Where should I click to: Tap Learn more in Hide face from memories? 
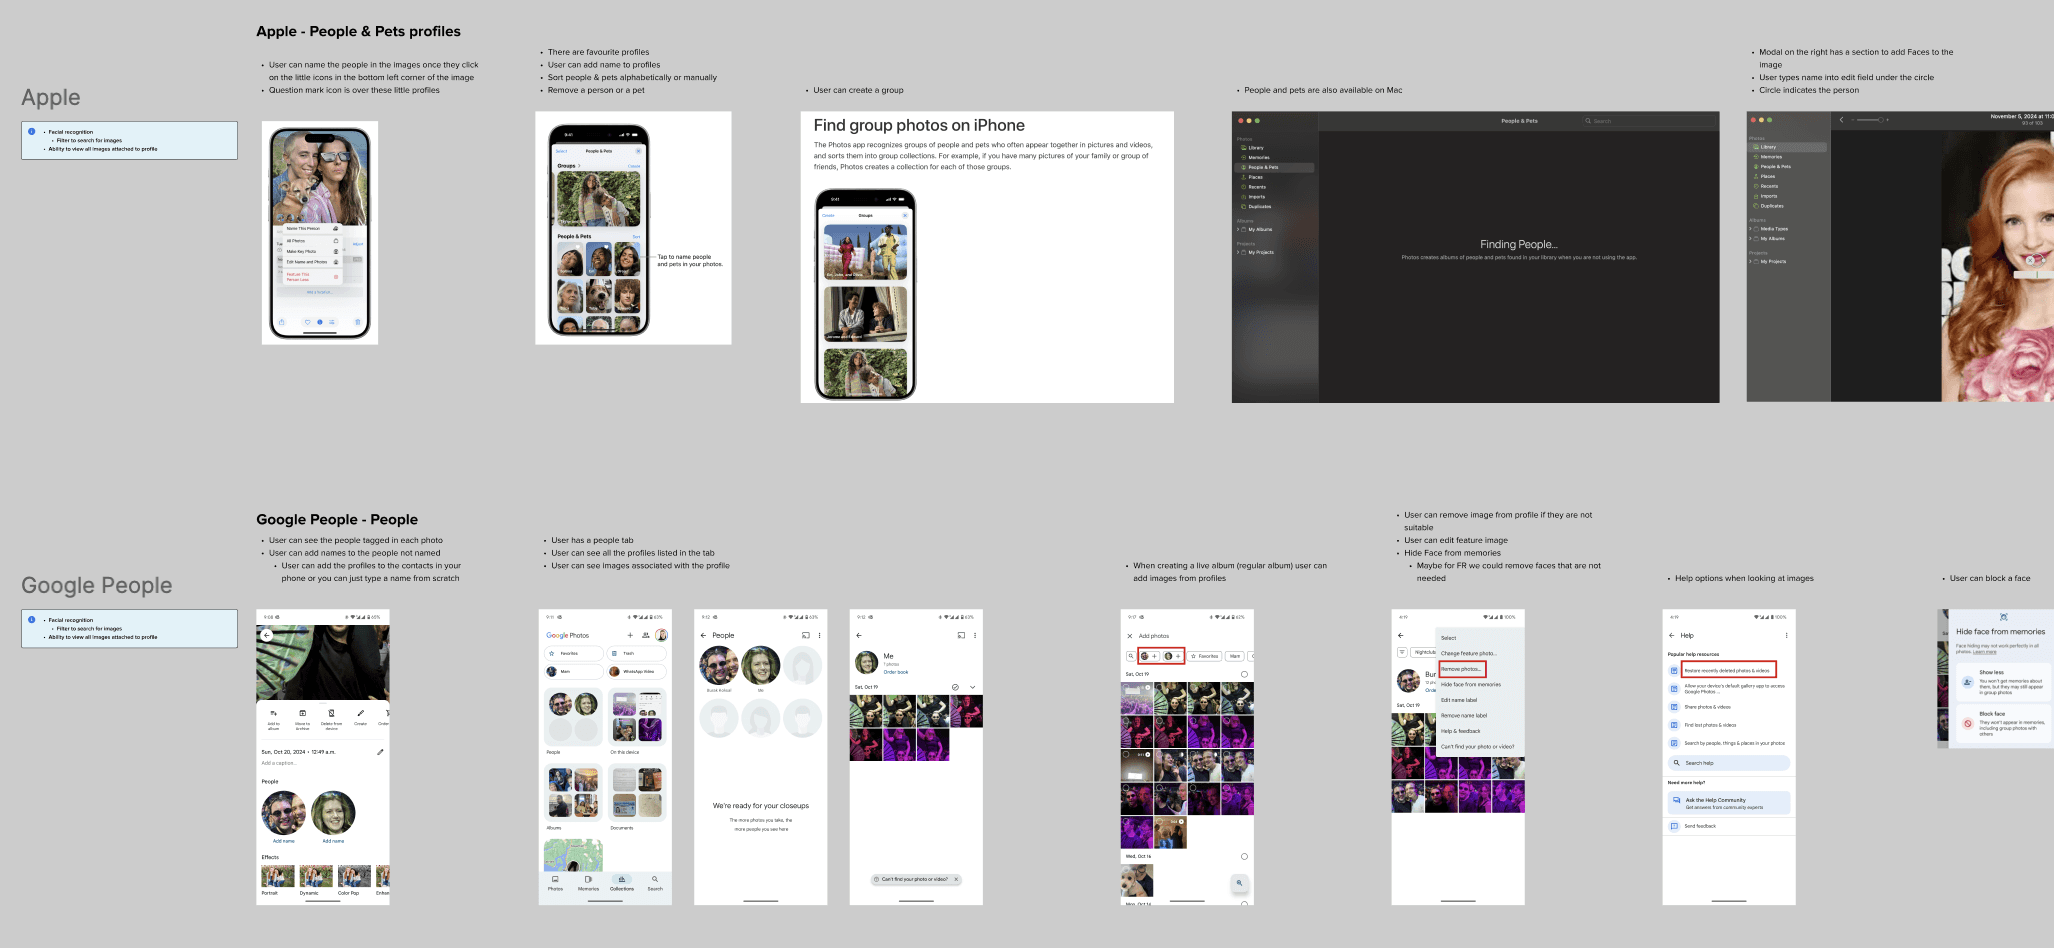1984,652
